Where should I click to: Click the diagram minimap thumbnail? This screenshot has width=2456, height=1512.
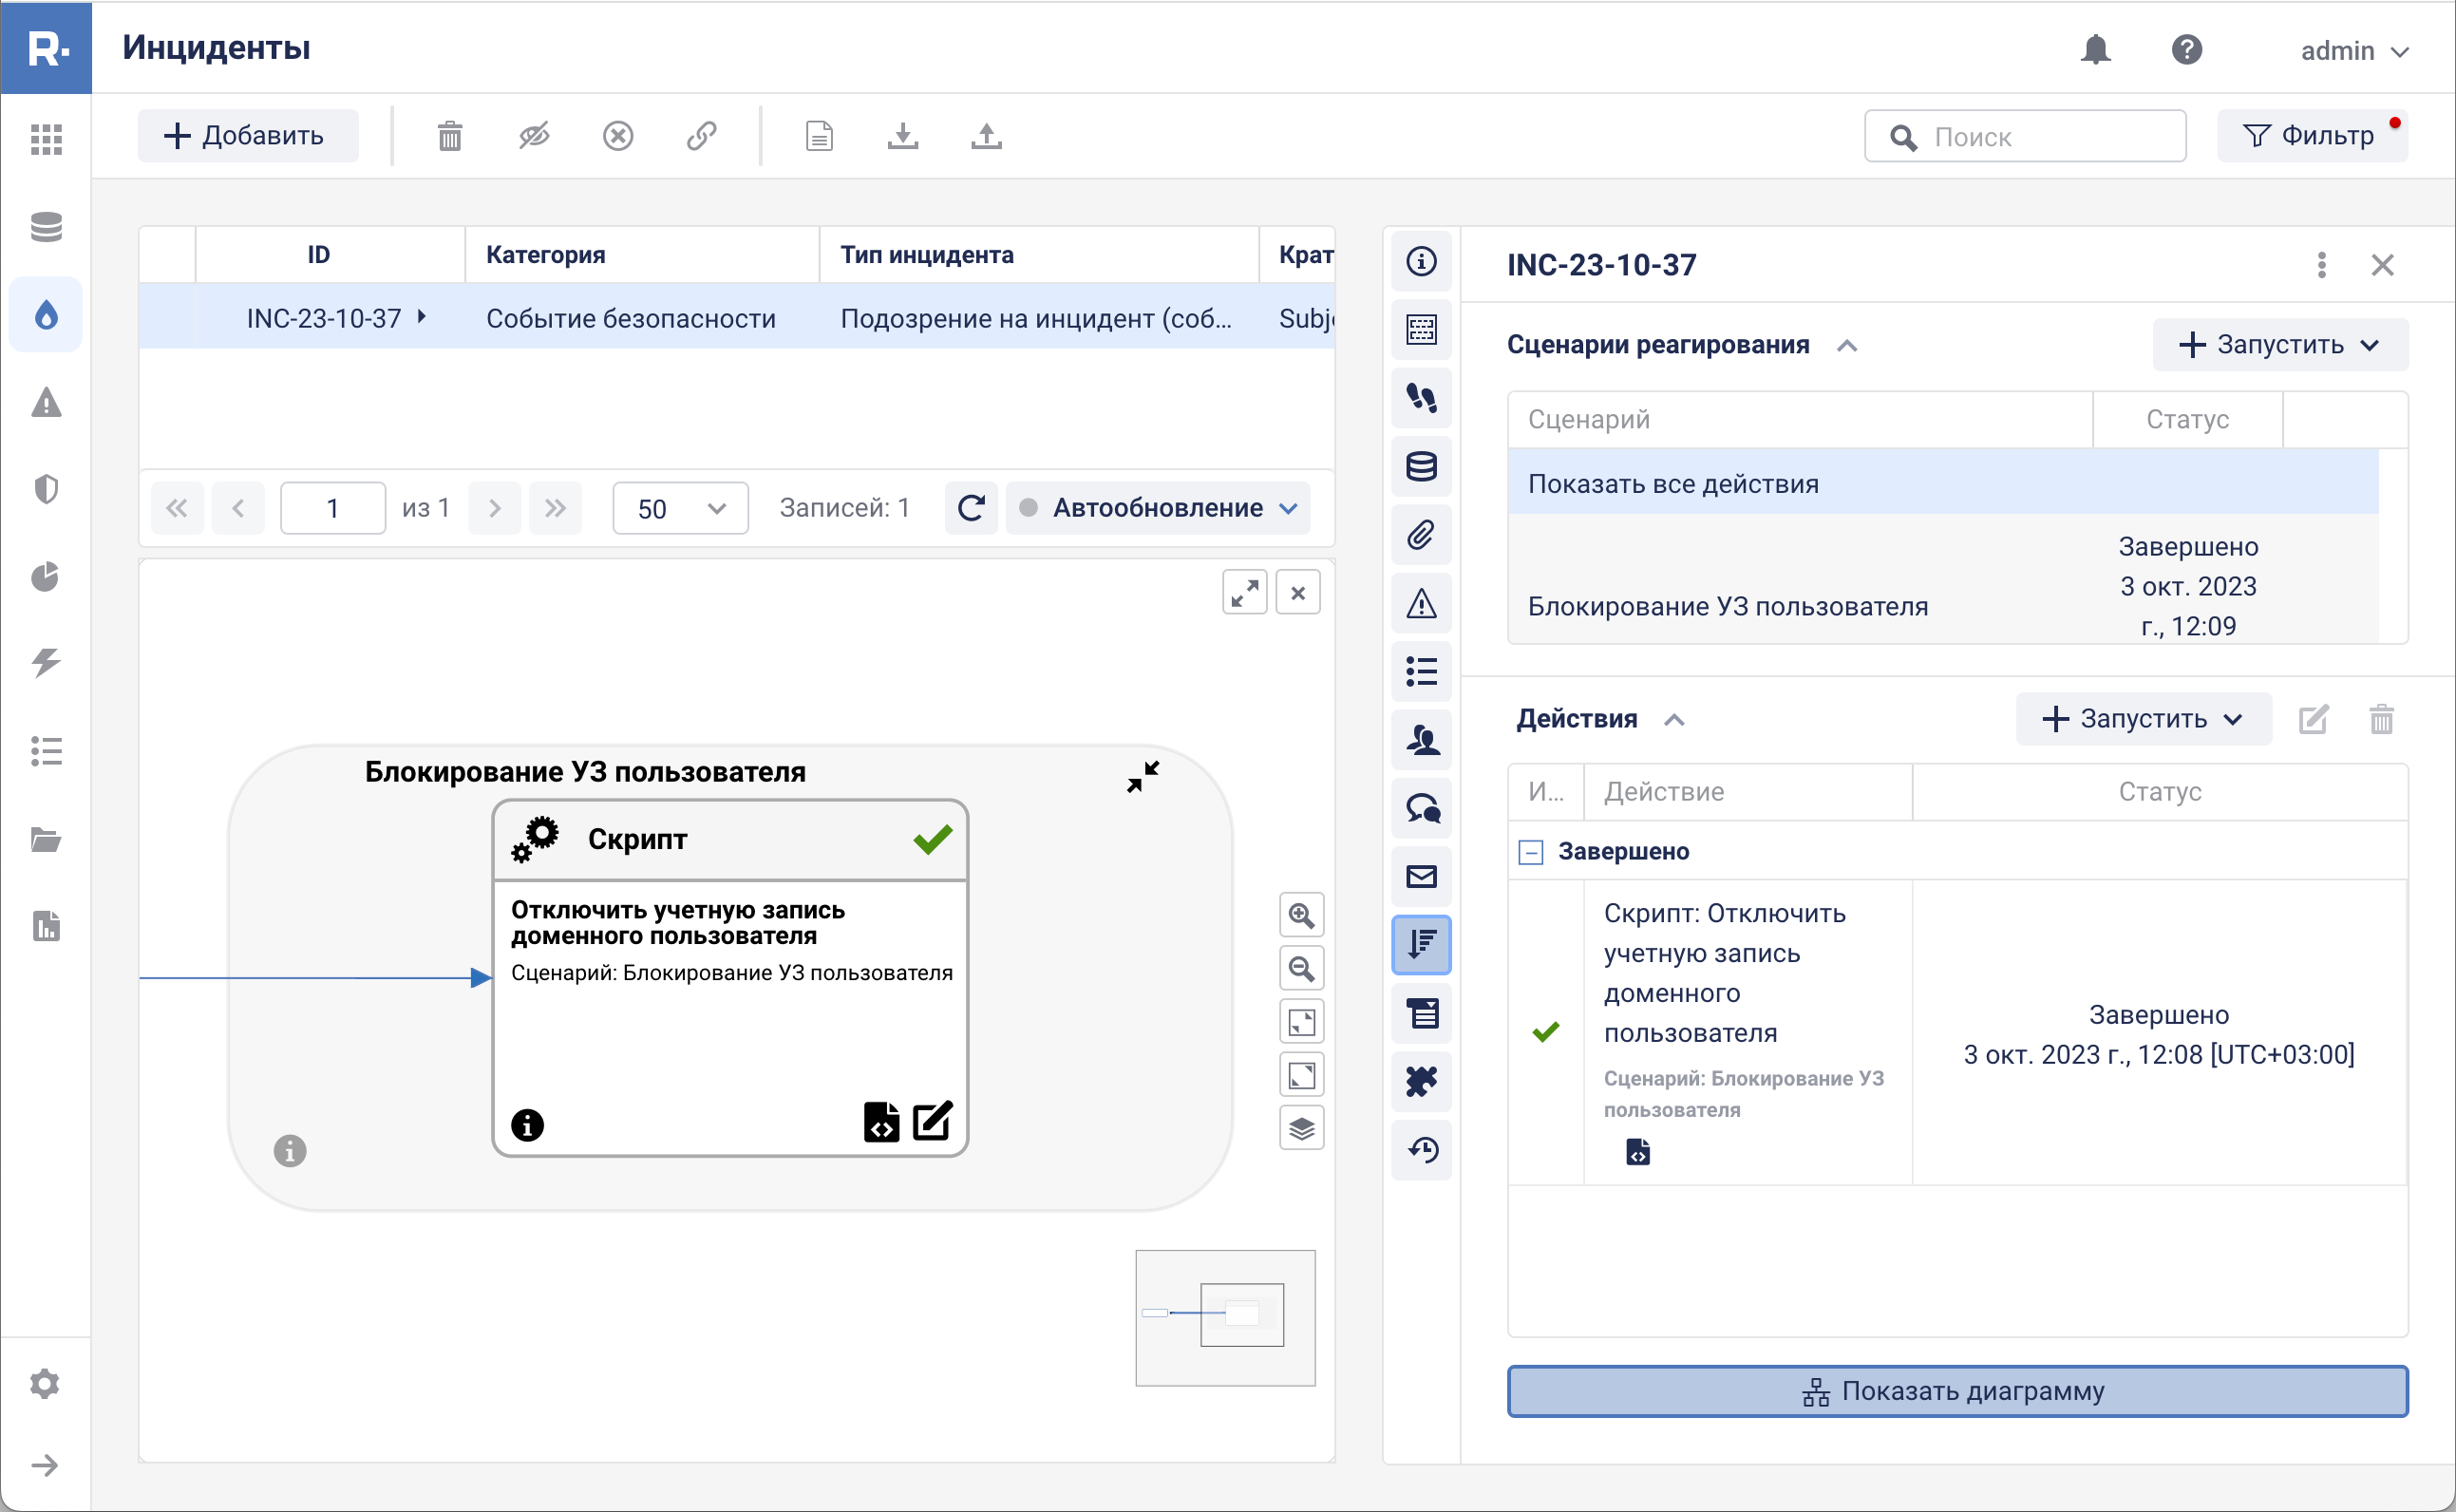click(x=1225, y=1317)
